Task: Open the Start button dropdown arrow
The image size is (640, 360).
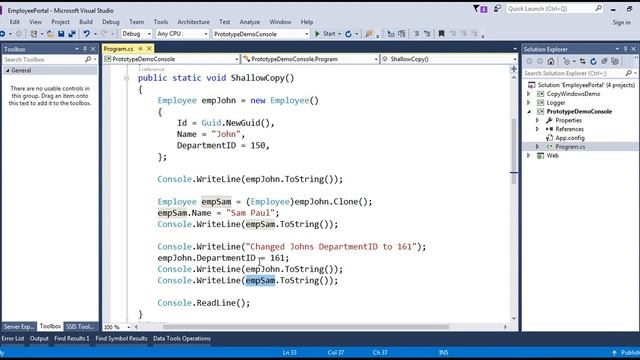Action: [x=339, y=34]
